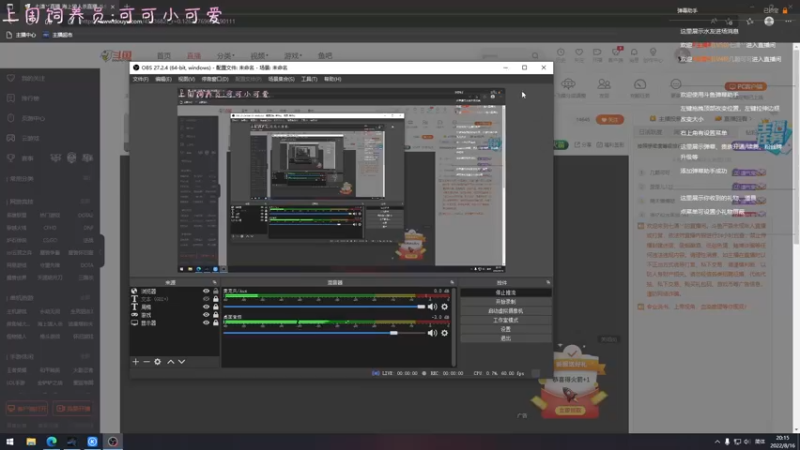Open the history clock icon on the Douyu header

tap(561, 52)
